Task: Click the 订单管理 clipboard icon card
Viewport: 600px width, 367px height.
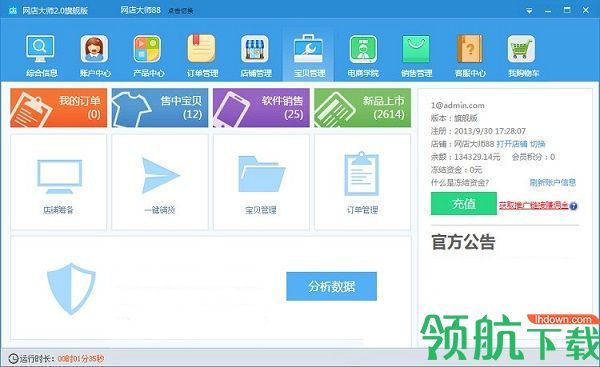Action: (362, 182)
